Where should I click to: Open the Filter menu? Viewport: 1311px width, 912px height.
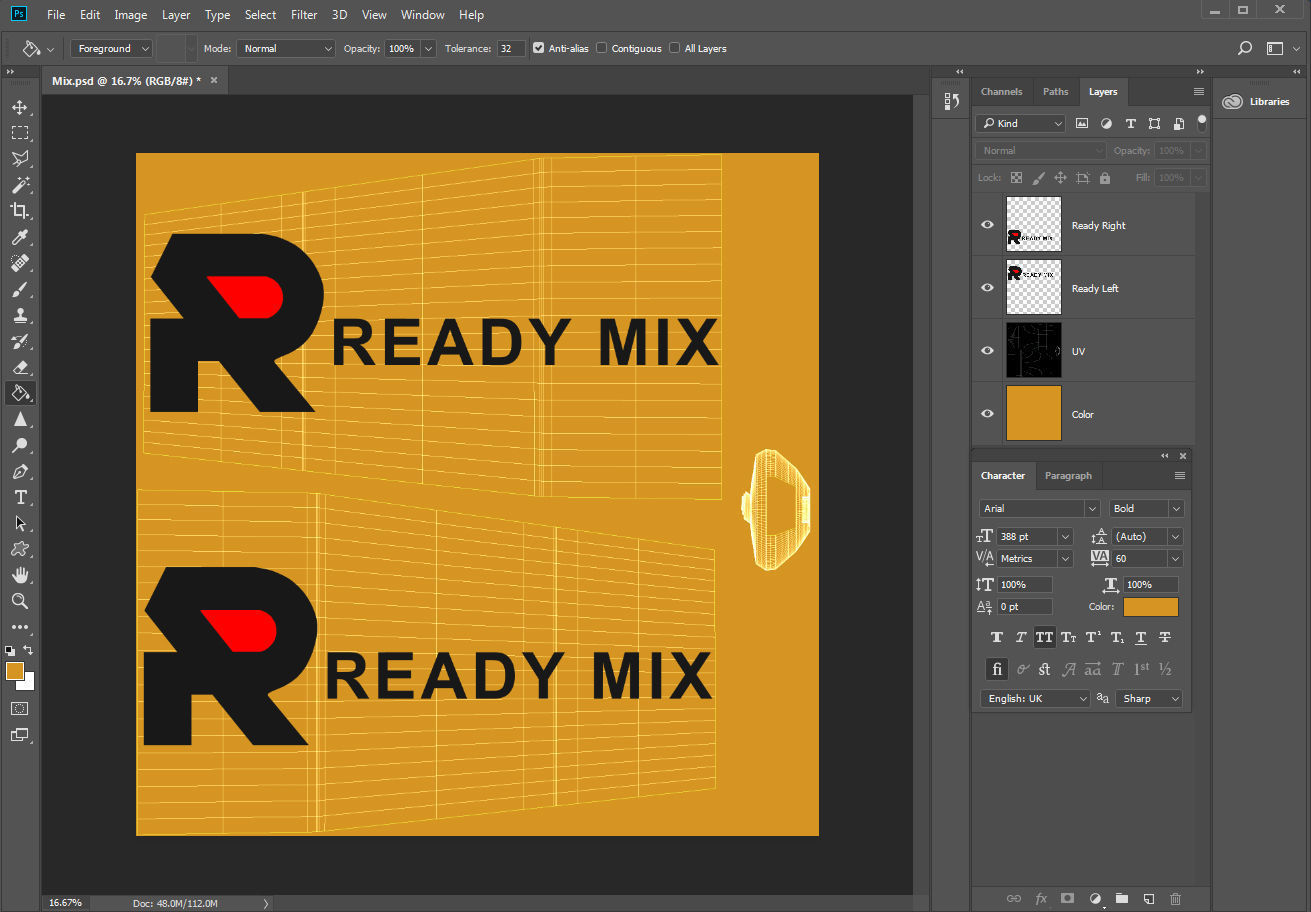(304, 15)
